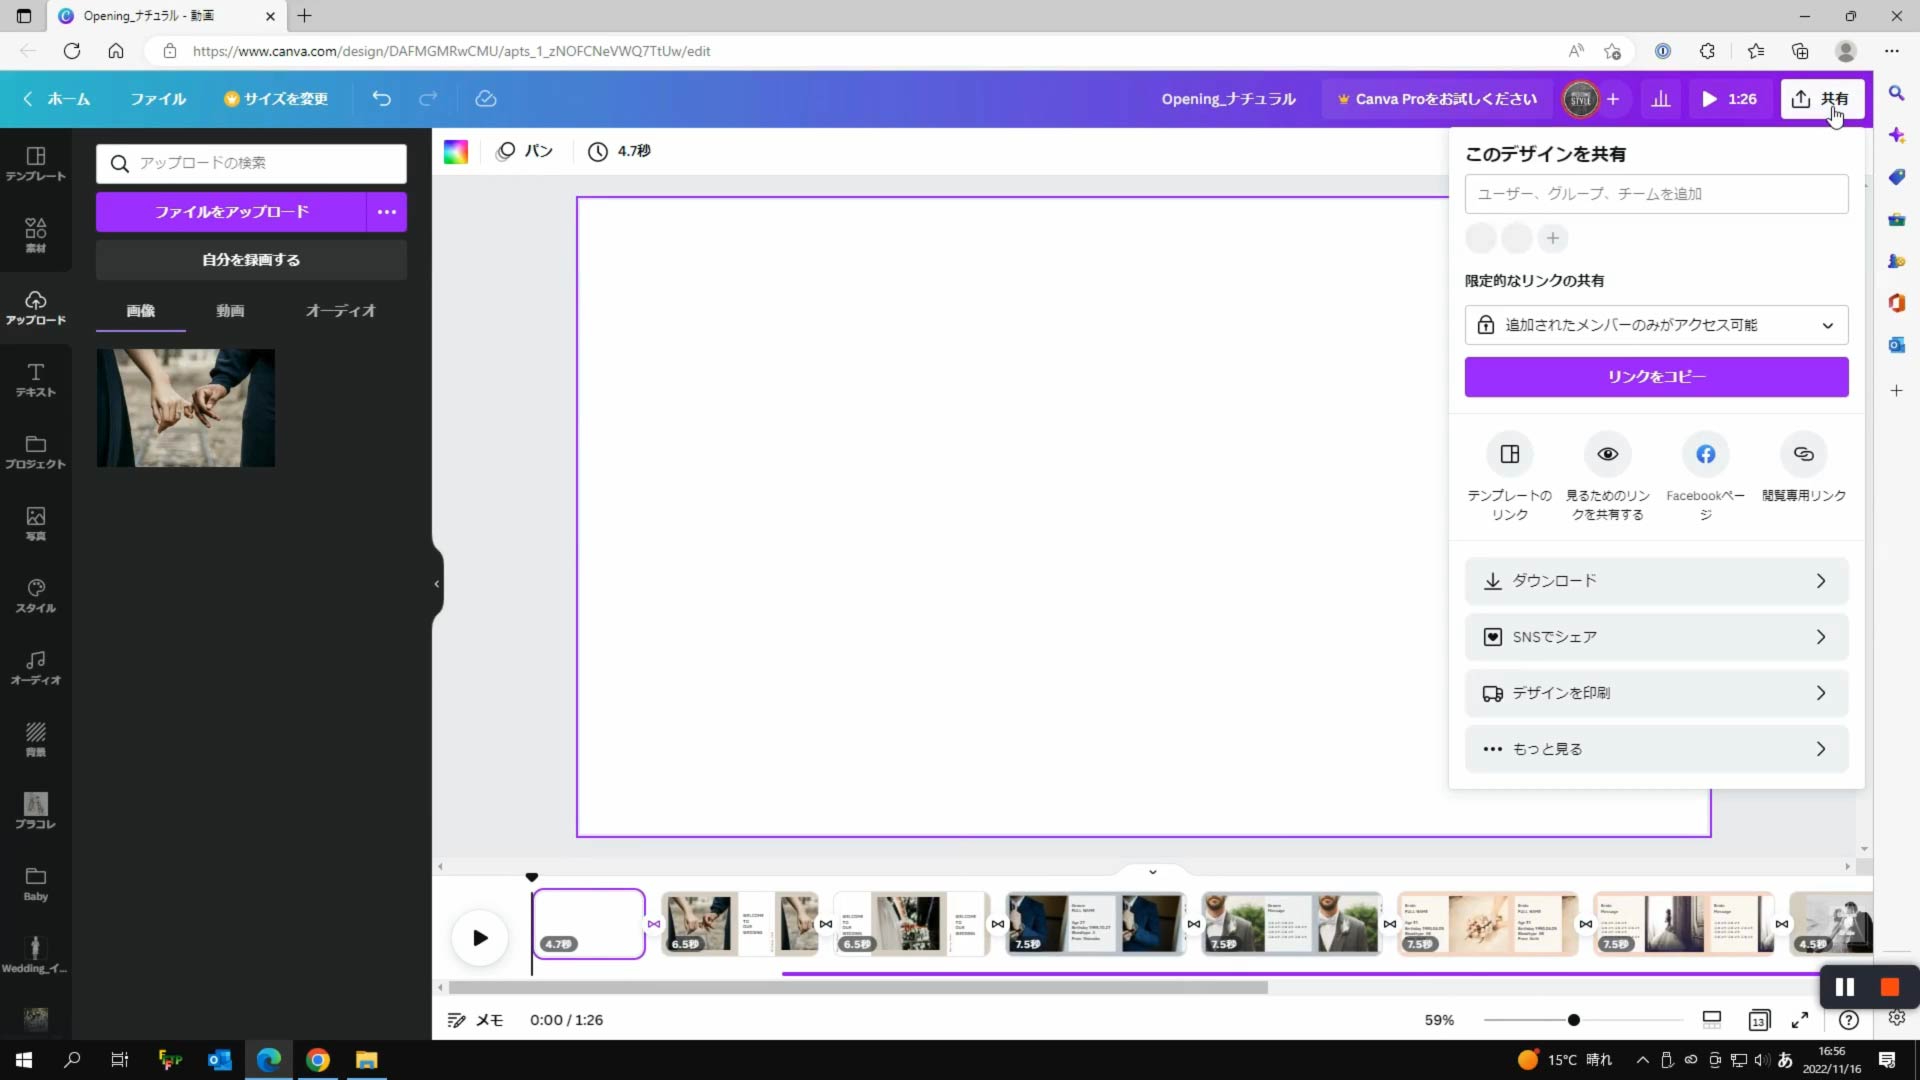Click the リンクをコピー button

tap(1656, 377)
